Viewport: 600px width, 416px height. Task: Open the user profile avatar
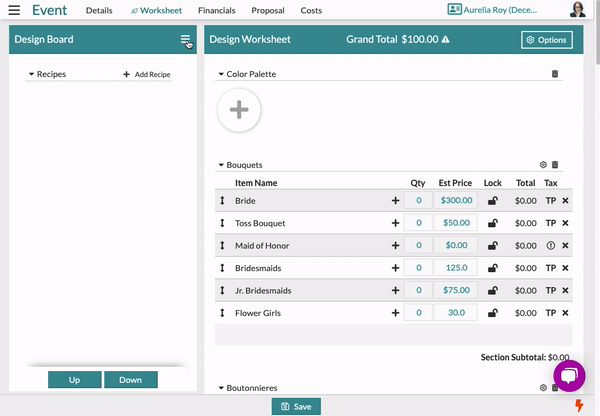tap(577, 10)
